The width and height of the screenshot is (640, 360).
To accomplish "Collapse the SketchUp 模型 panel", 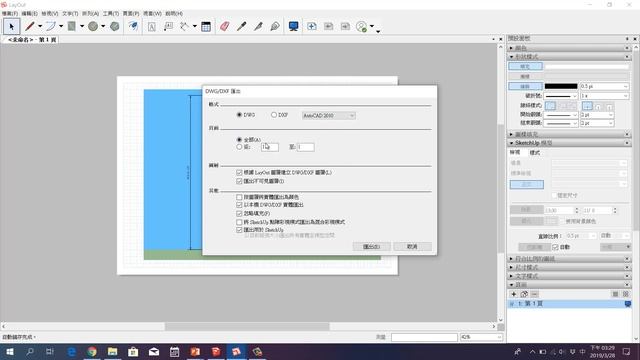I will (x=511, y=143).
